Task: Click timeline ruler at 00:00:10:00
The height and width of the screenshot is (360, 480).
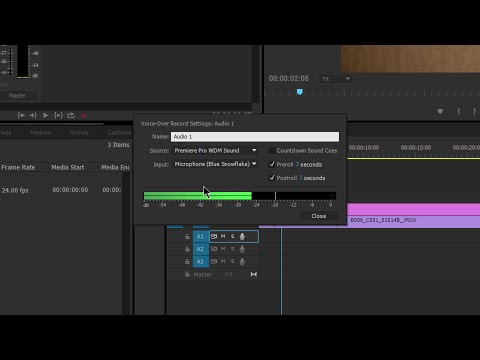Action: [364, 148]
